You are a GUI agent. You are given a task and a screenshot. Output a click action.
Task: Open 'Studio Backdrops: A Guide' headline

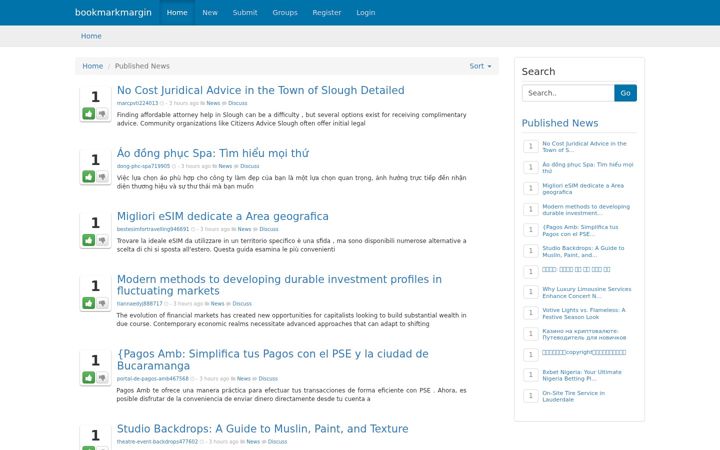pyautogui.click(x=262, y=429)
